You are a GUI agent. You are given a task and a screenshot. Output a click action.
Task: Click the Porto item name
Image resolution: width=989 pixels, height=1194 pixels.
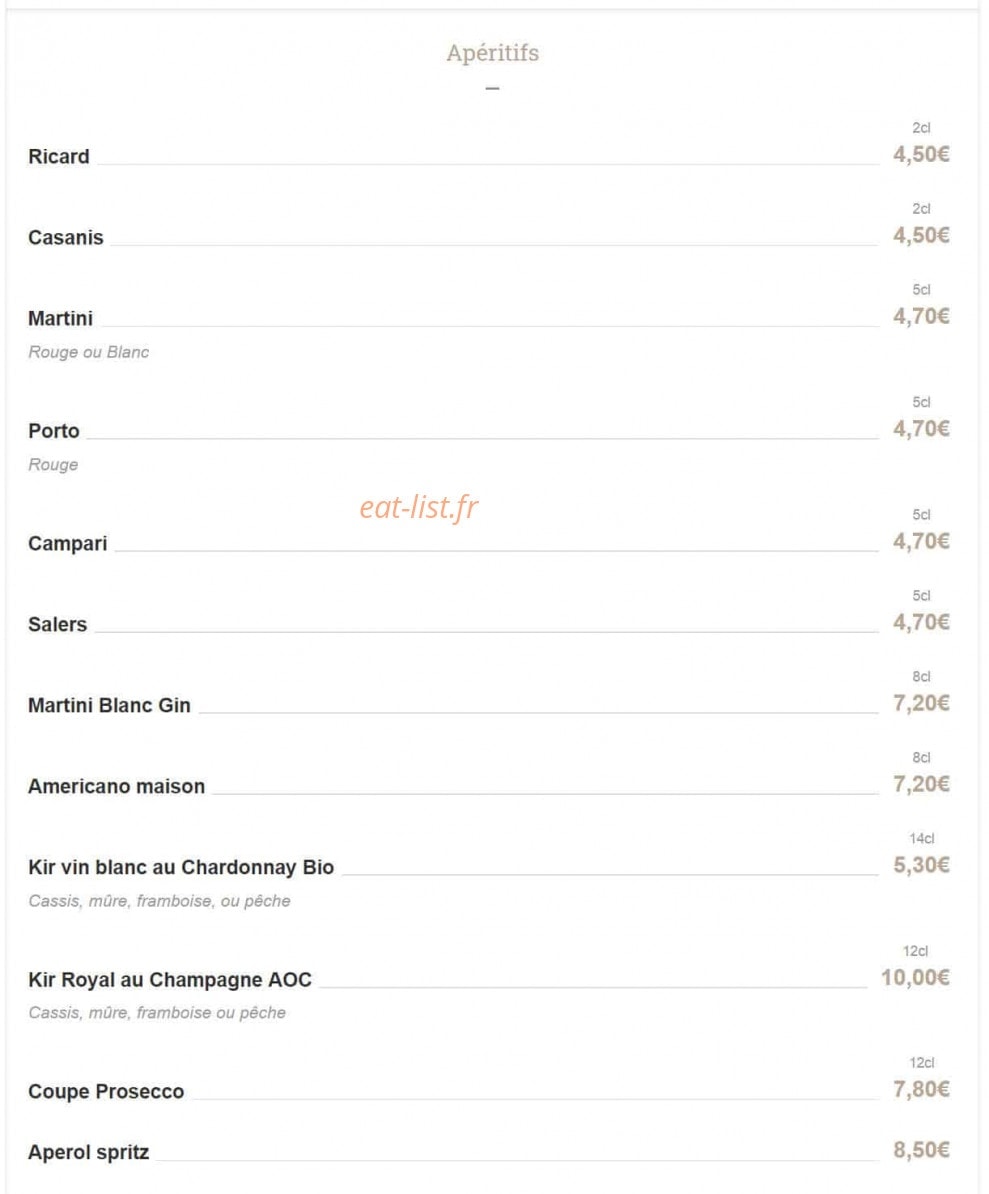(x=53, y=431)
